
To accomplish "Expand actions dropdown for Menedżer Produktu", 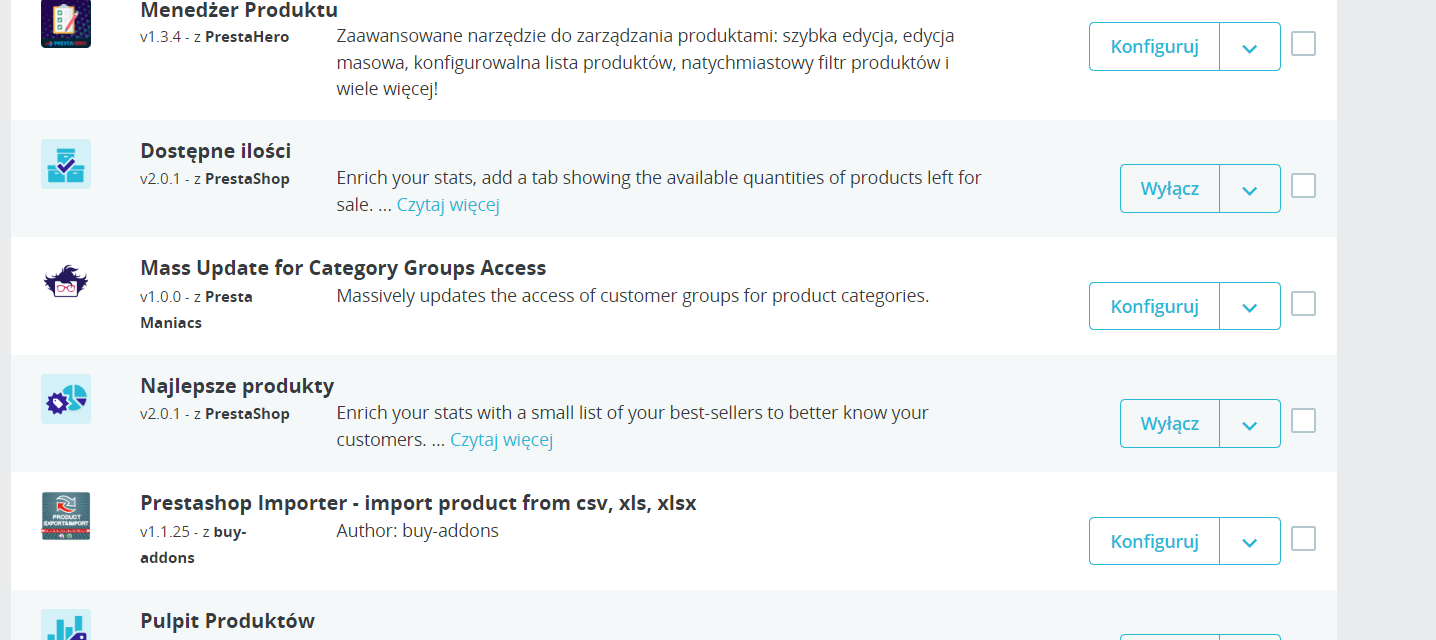I will [1250, 47].
